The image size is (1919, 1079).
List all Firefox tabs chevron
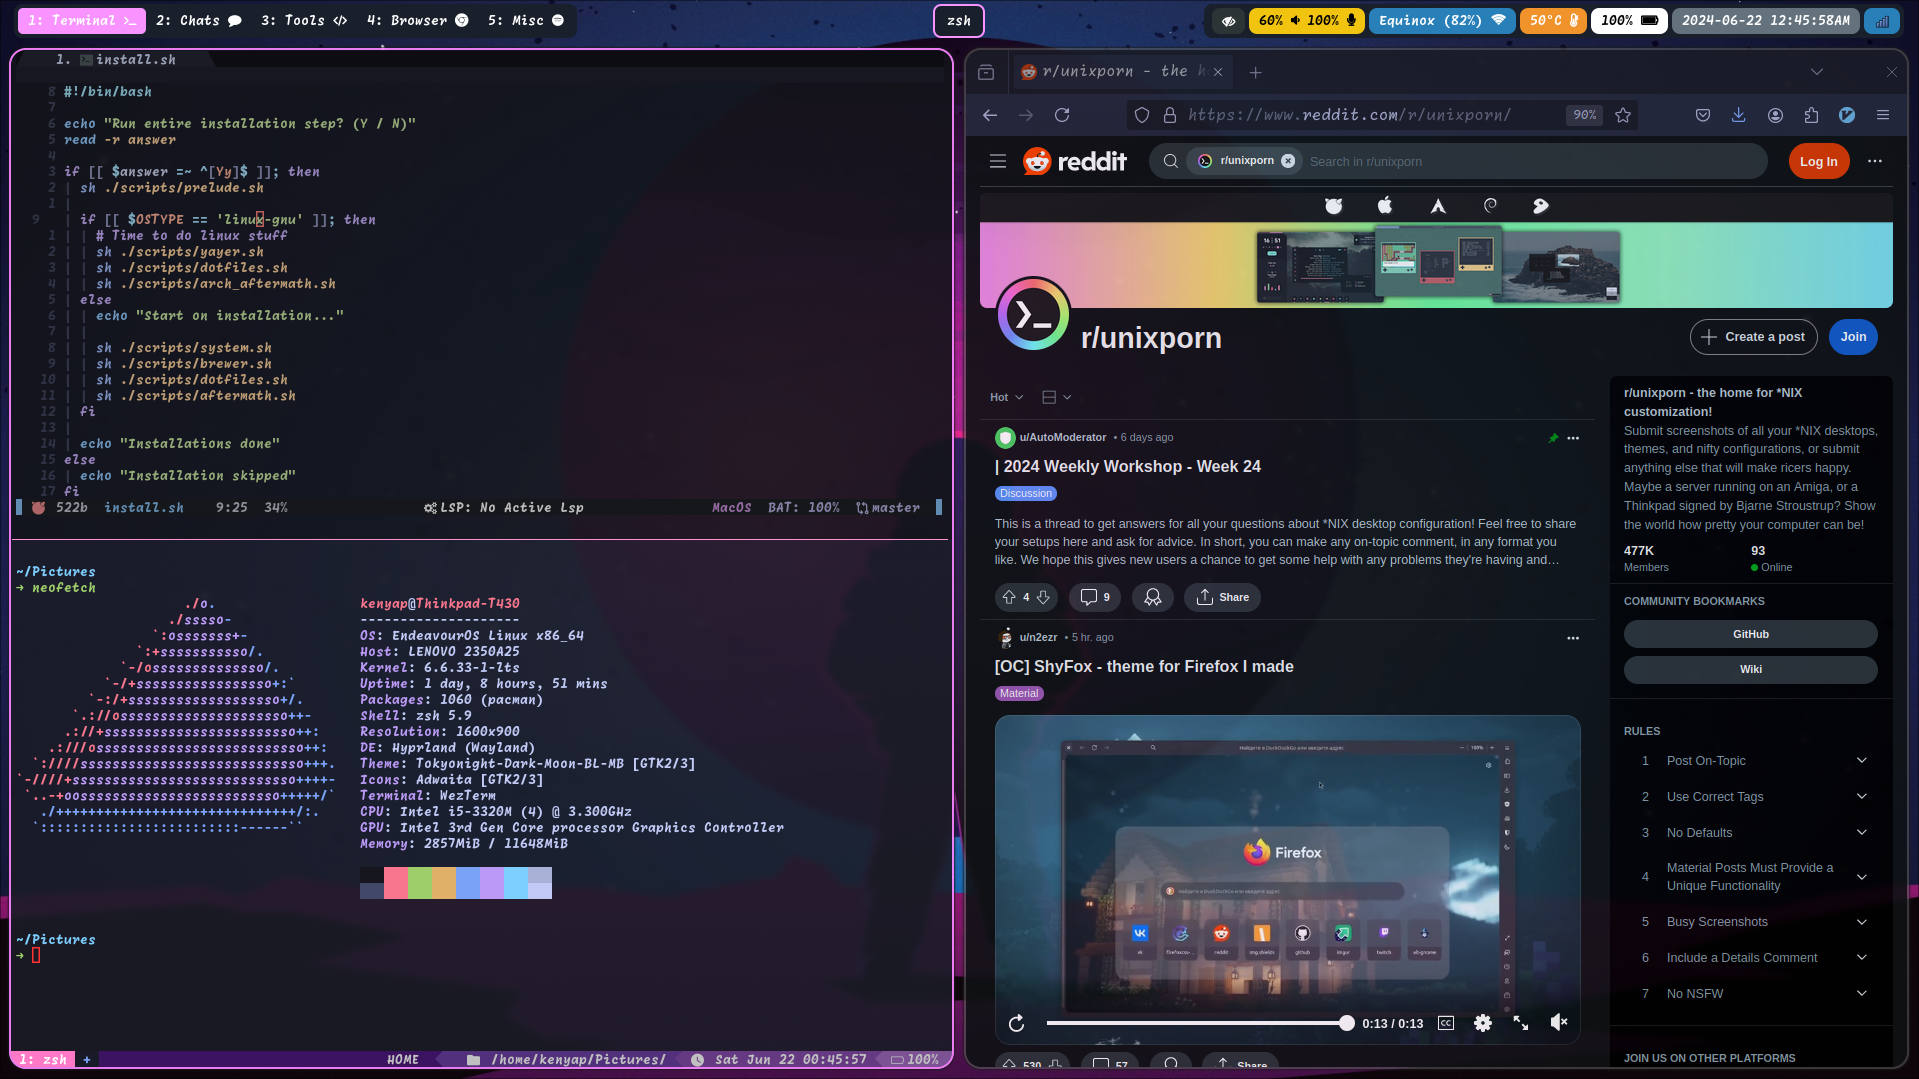tap(1817, 72)
